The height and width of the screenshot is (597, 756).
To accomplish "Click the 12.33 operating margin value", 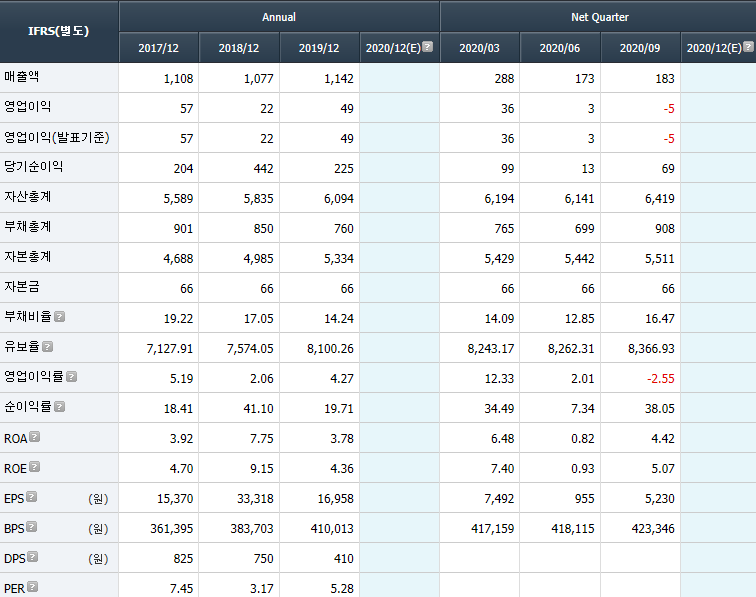I will click(499, 379).
